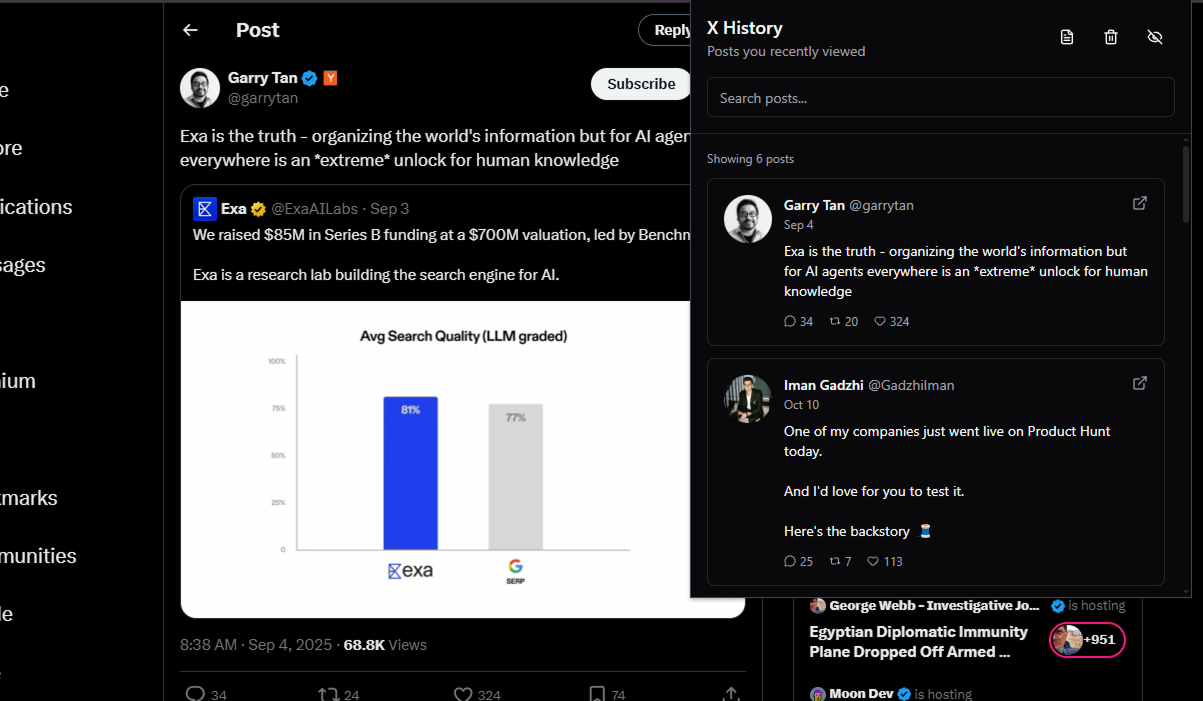The height and width of the screenshot is (701, 1203).
Task: Bookmark the post using the bookmark icon
Action: coord(597,693)
